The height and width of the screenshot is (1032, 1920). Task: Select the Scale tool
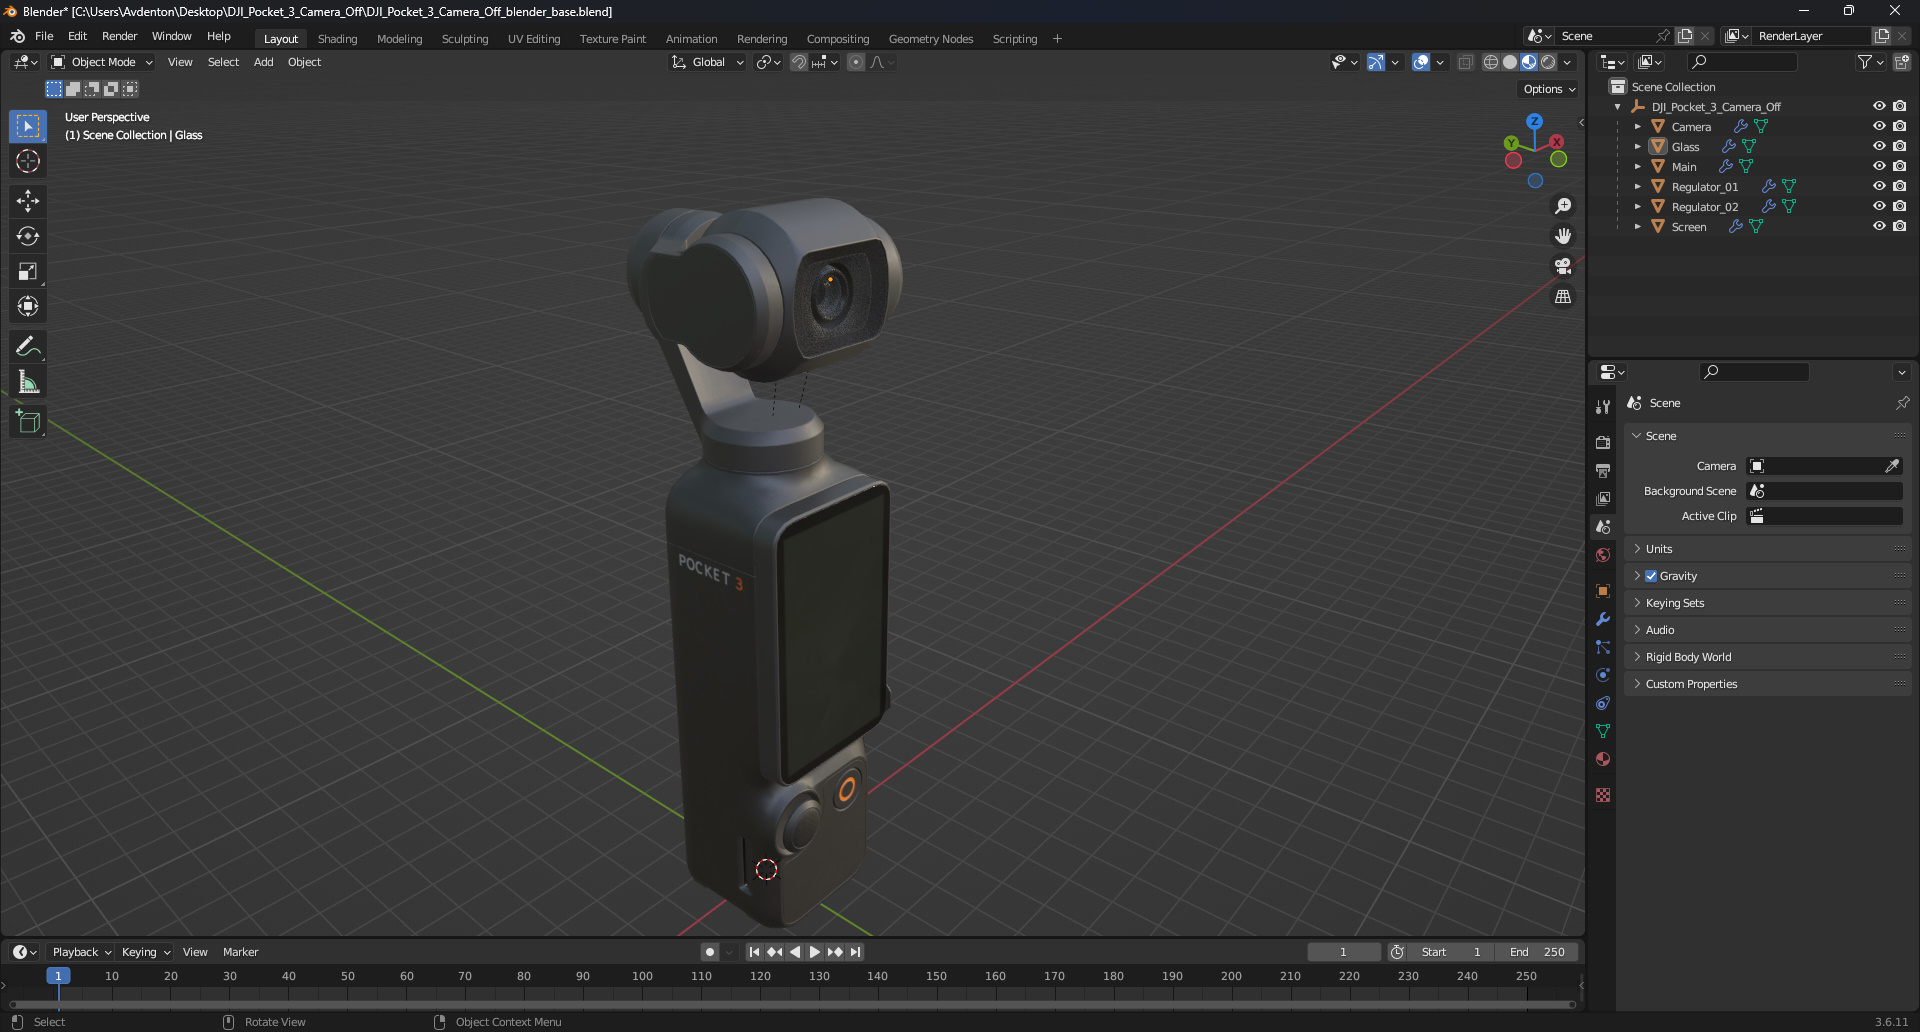click(x=28, y=271)
